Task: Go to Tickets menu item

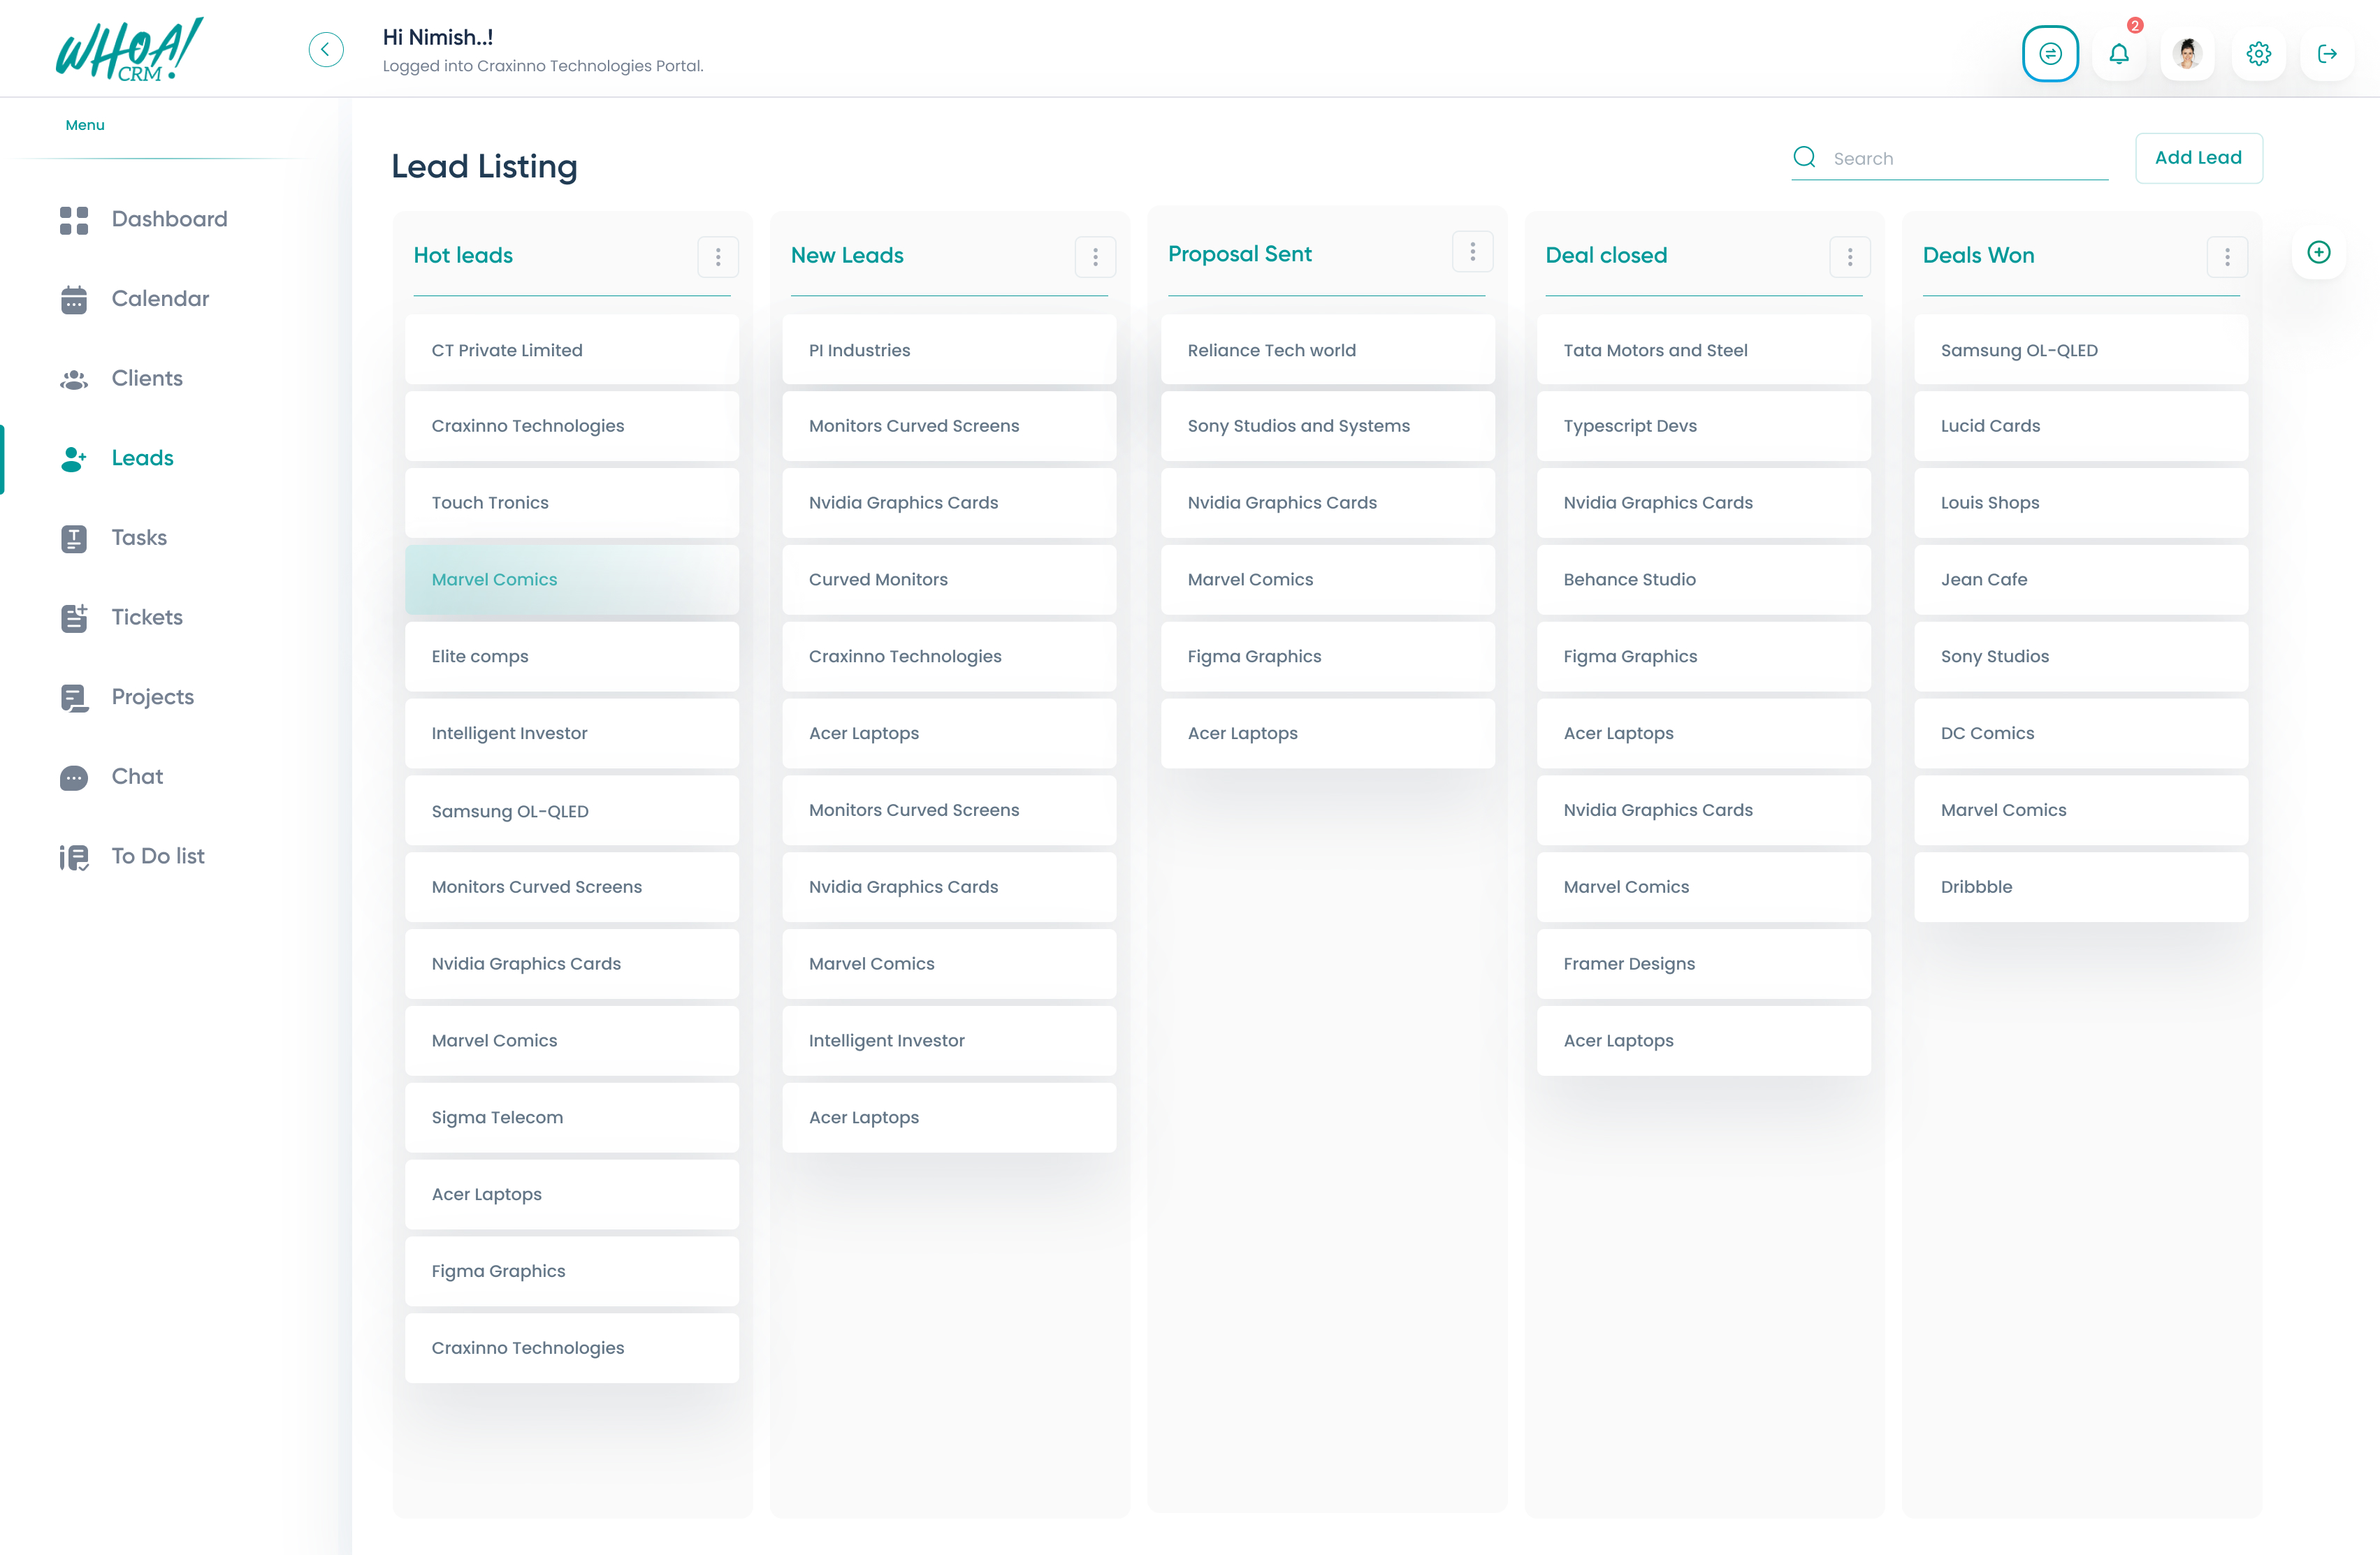Action: coord(147,617)
